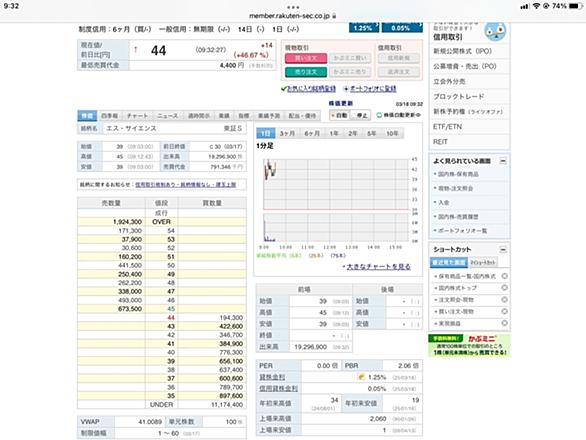
Task: Click the かぶミニ買い button
Action: (x=351, y=58)
